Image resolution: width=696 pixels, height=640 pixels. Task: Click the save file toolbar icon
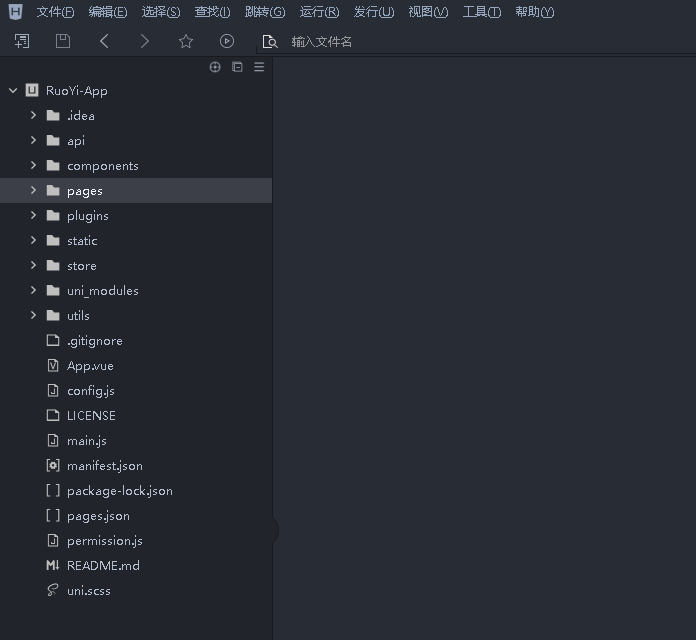pos(63,41)
